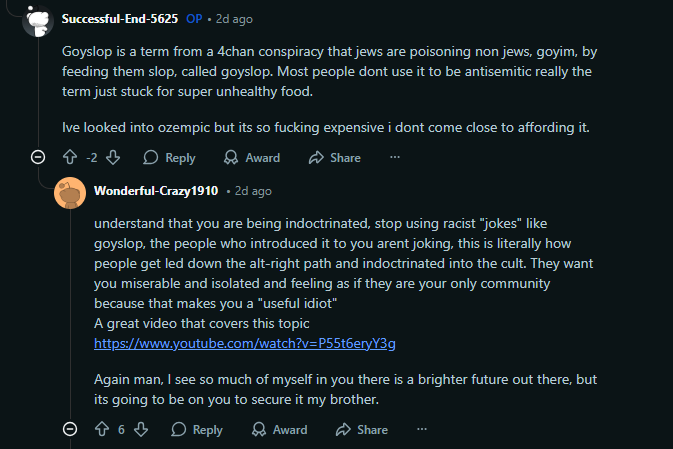Downvote Successful-End-5625's comment
Viewport: 673px width, 449px height.
tap(113, 157)
